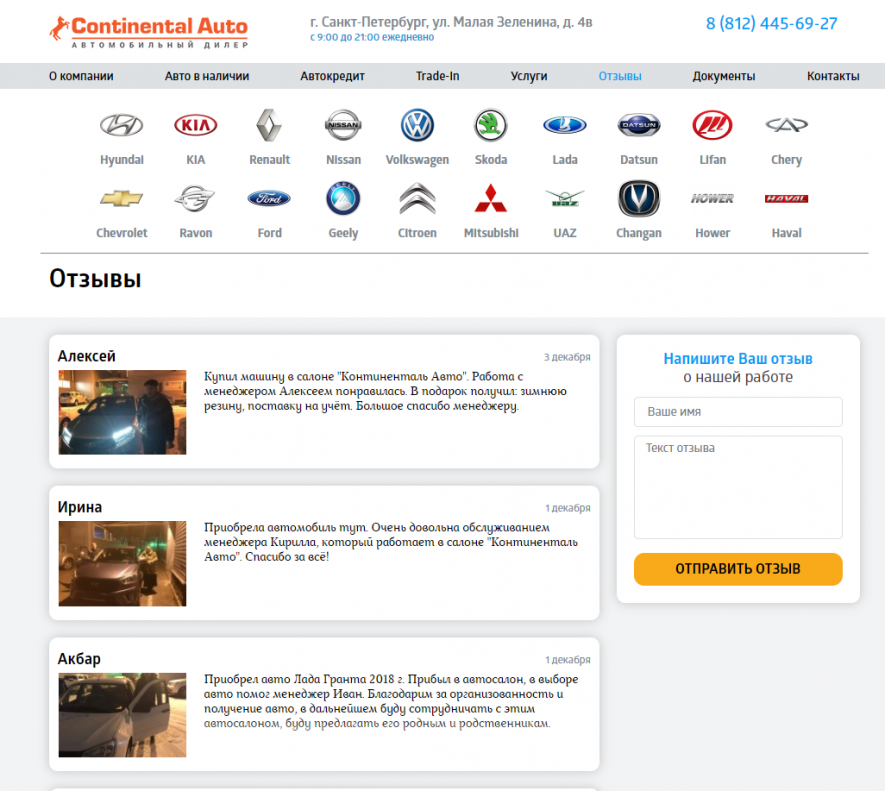Viewport: 885px width, 791px height.
Task: Select the Ford oval logo
Action: click(269, 198)
